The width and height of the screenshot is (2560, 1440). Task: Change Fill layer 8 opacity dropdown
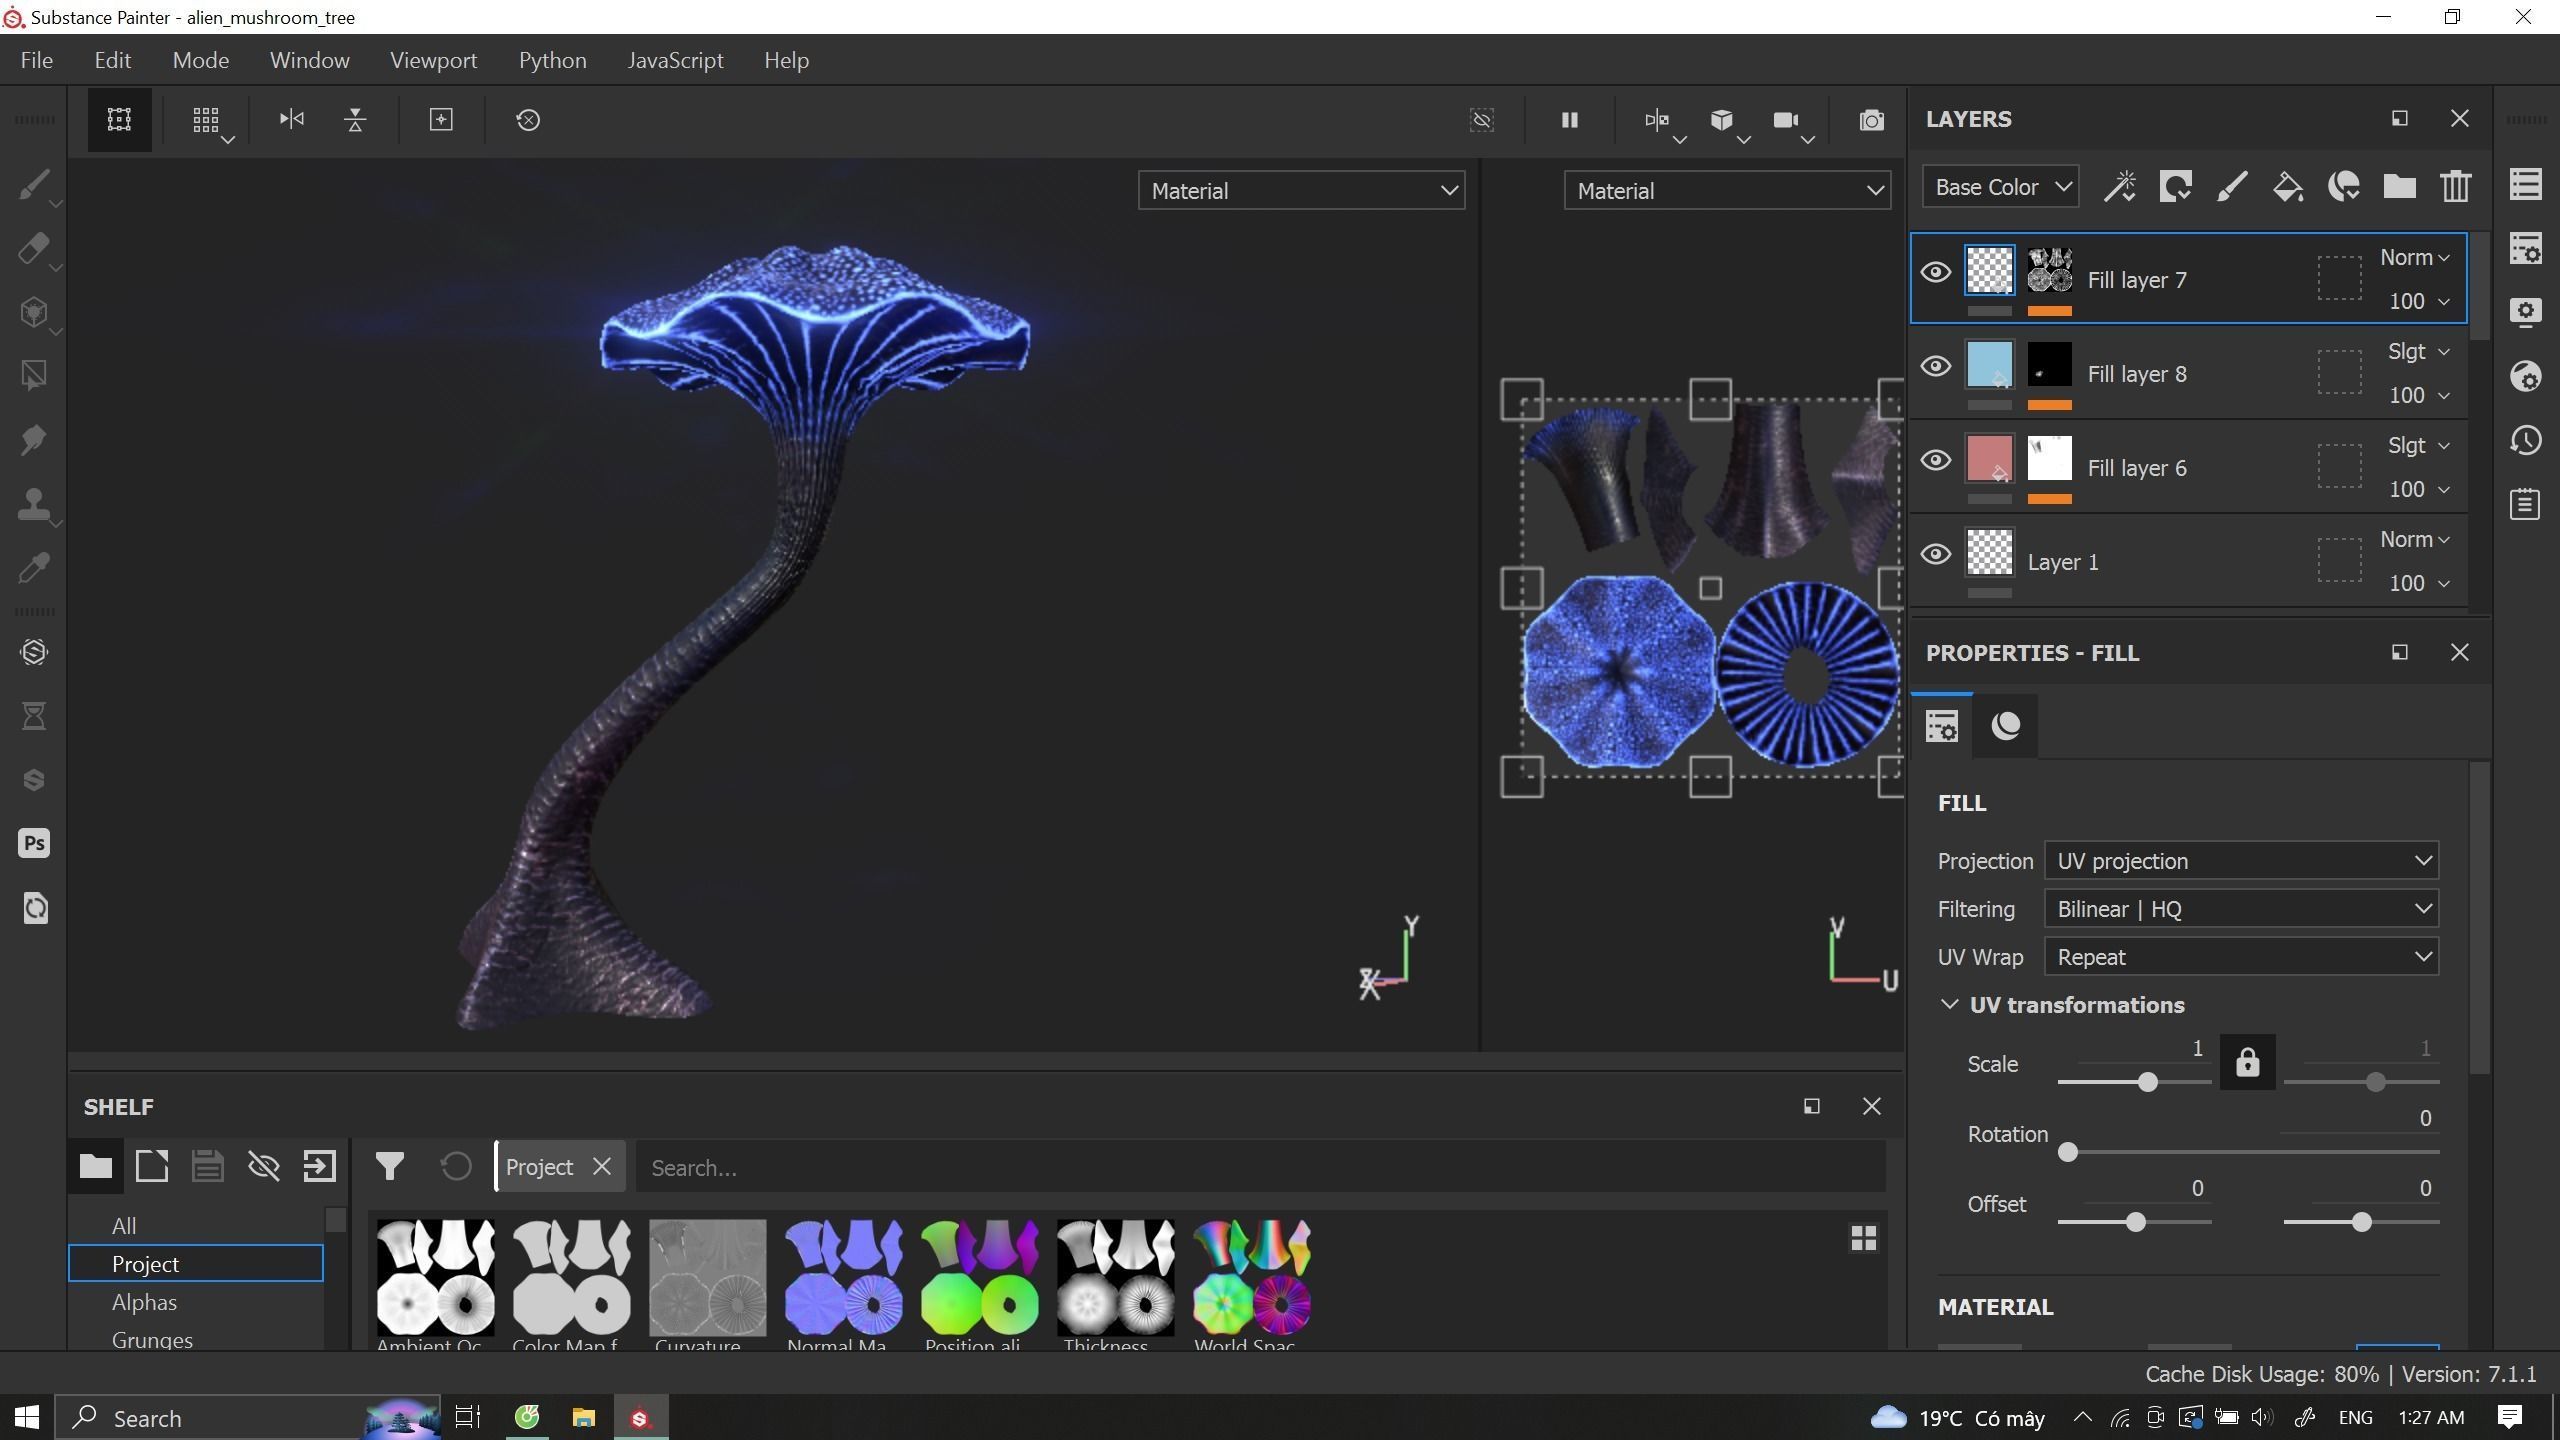tap(2419, 395)
